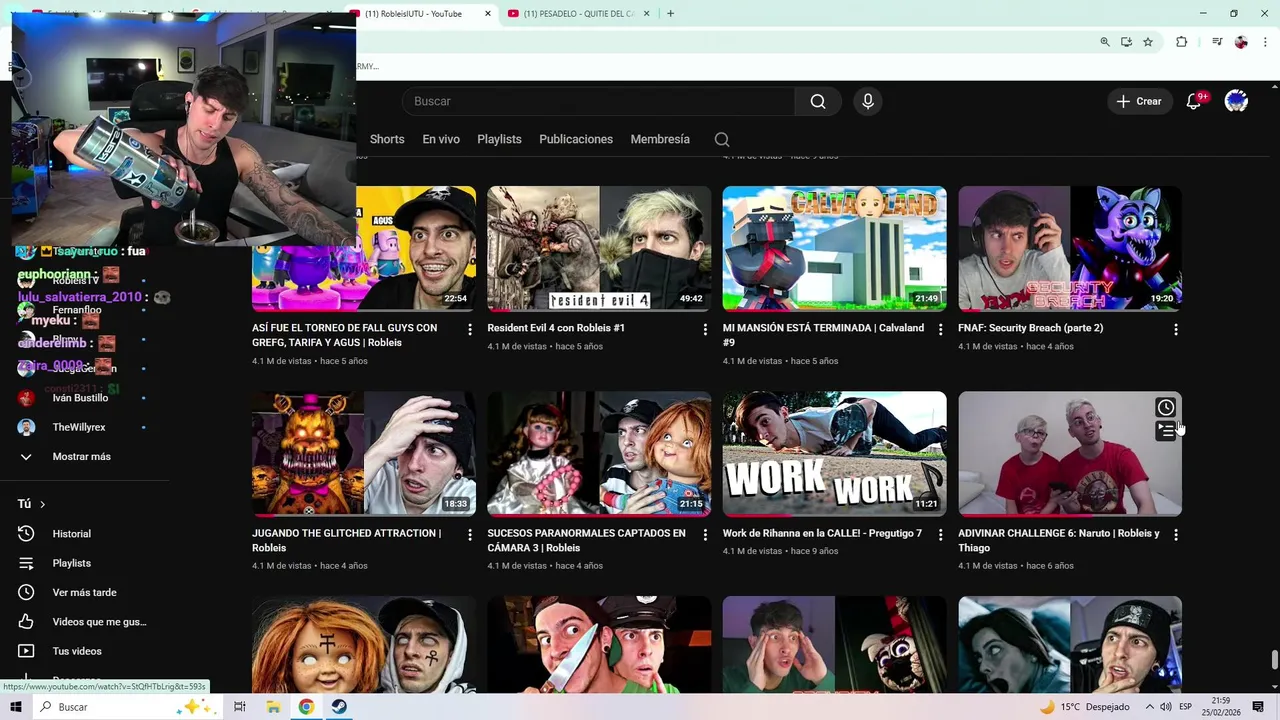Open options for MI MANSIÓN video
The image size is (1280, 720).
(x=940, y=329)
